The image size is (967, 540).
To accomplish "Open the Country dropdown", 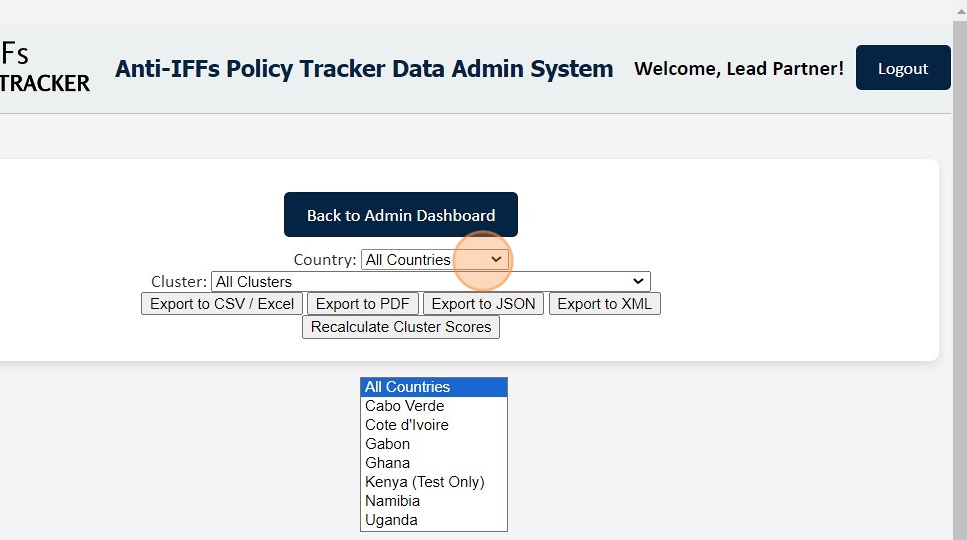I will 435,260.
